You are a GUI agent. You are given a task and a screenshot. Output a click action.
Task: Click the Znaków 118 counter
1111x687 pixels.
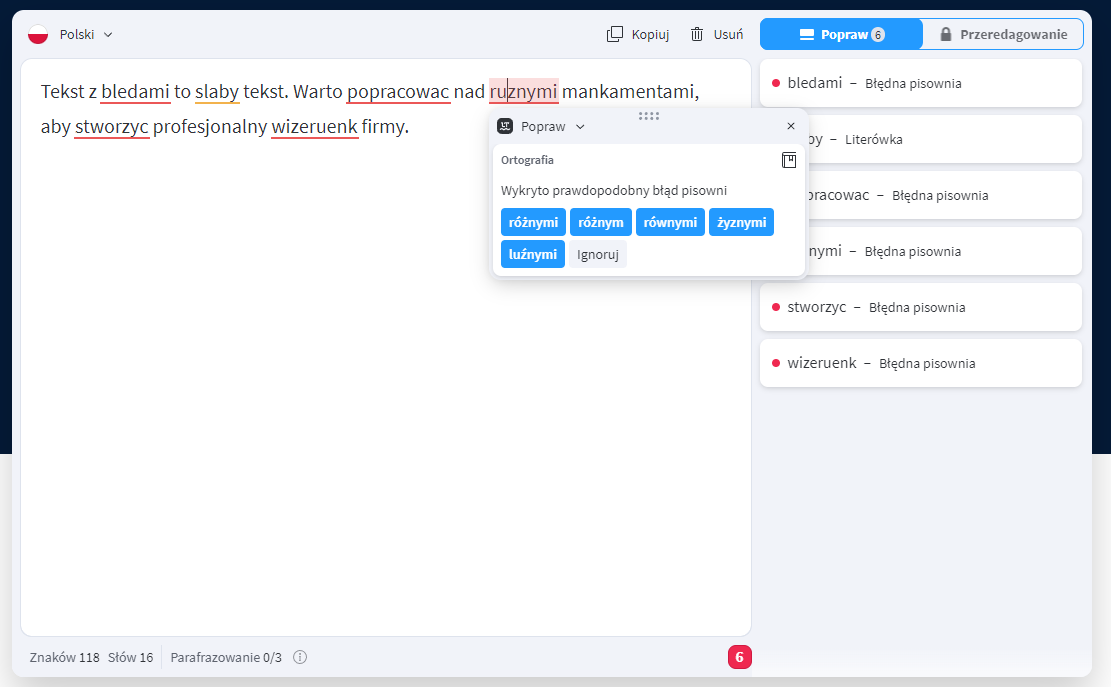pyautogui.click(x=64, y=657)
